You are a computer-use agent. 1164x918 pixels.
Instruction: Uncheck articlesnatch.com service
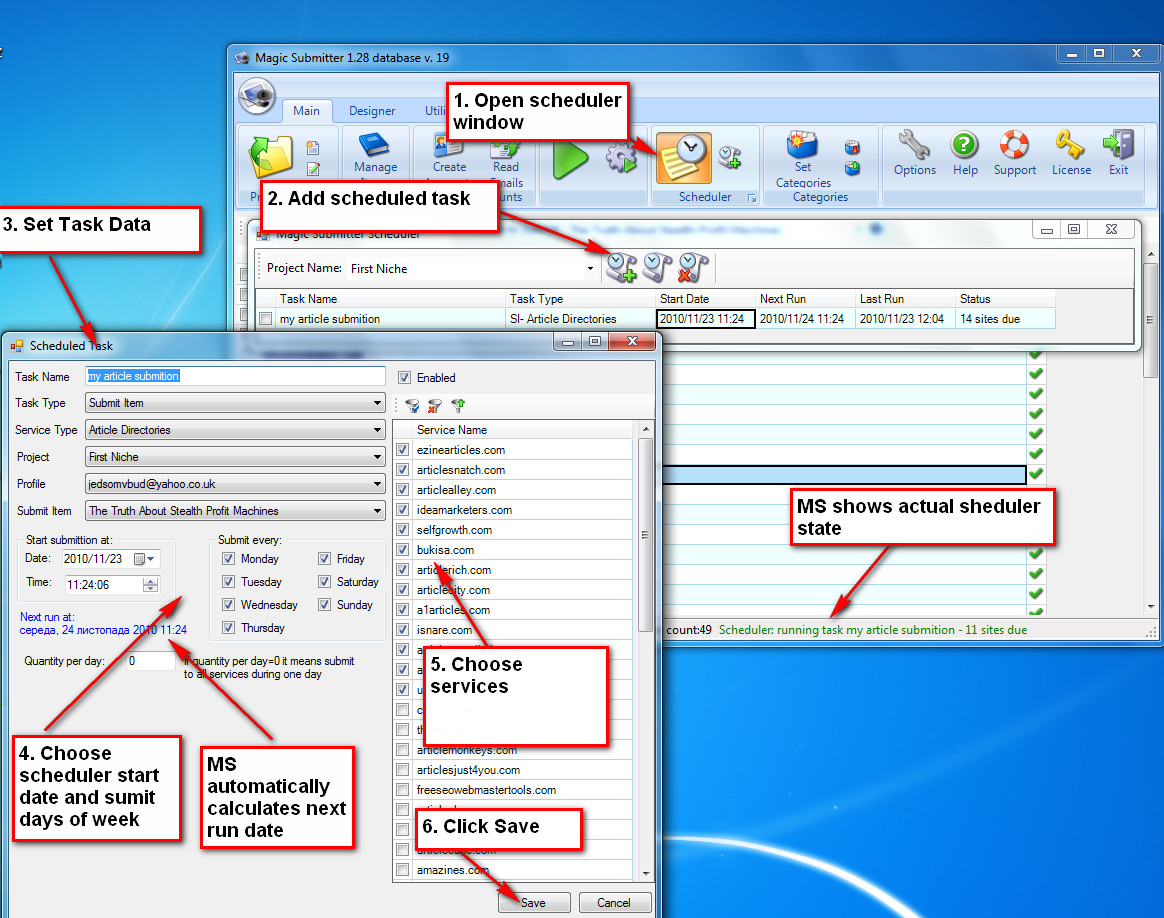(402, 470)
